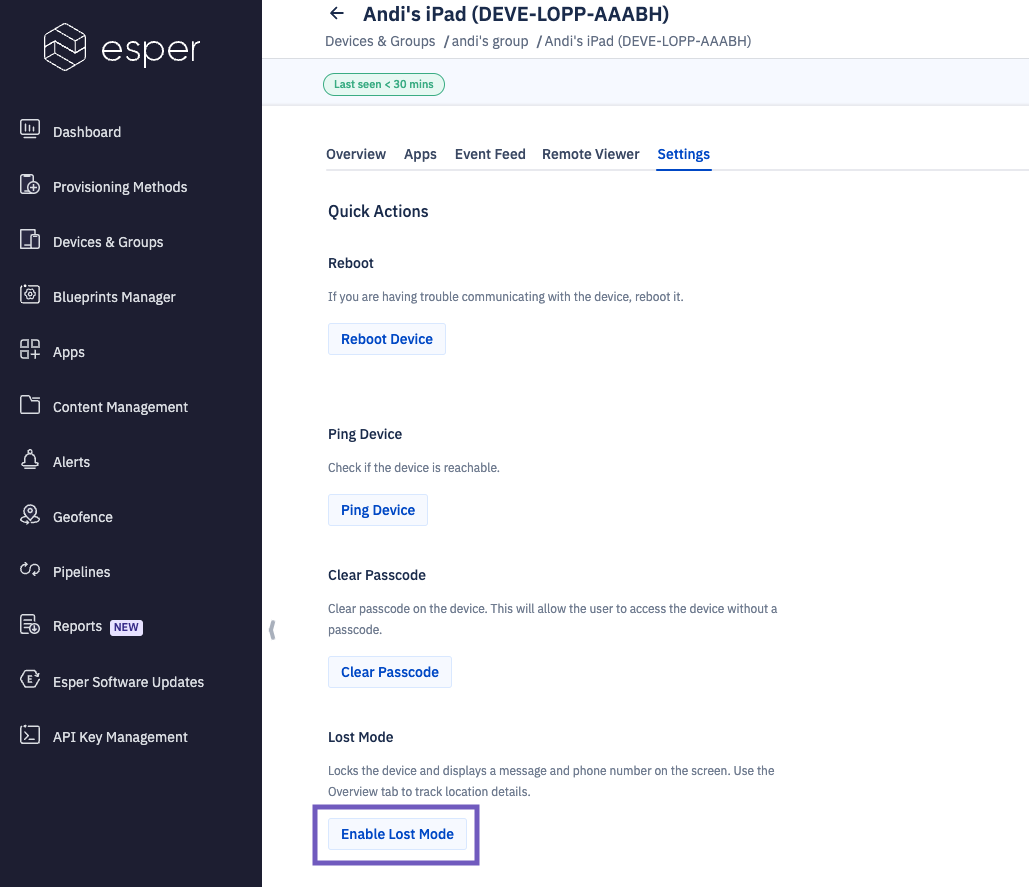Image resolution: width=1029 pixels, height=887 pixels.
Task: Click the API Key Management terminal icon
Action: [x=30, y=734]
